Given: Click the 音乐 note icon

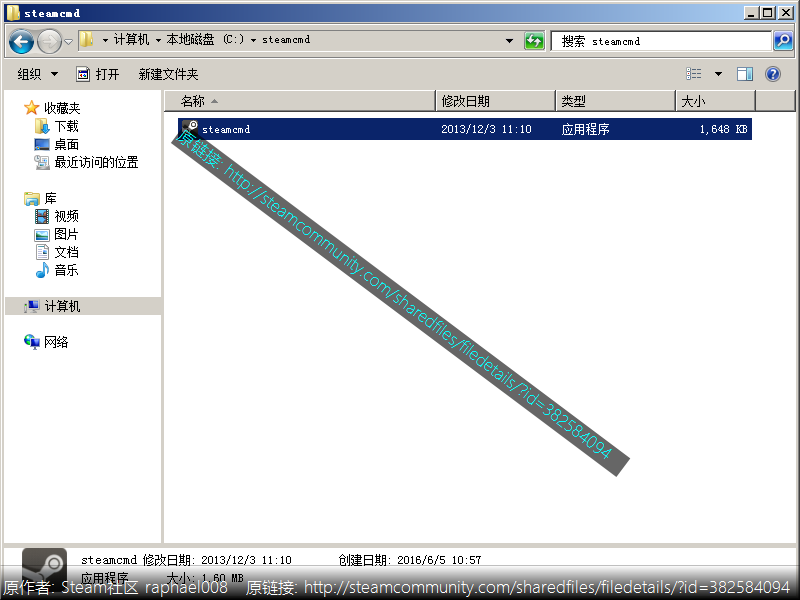Looking at the screenshot, I should tap(42, 270).
